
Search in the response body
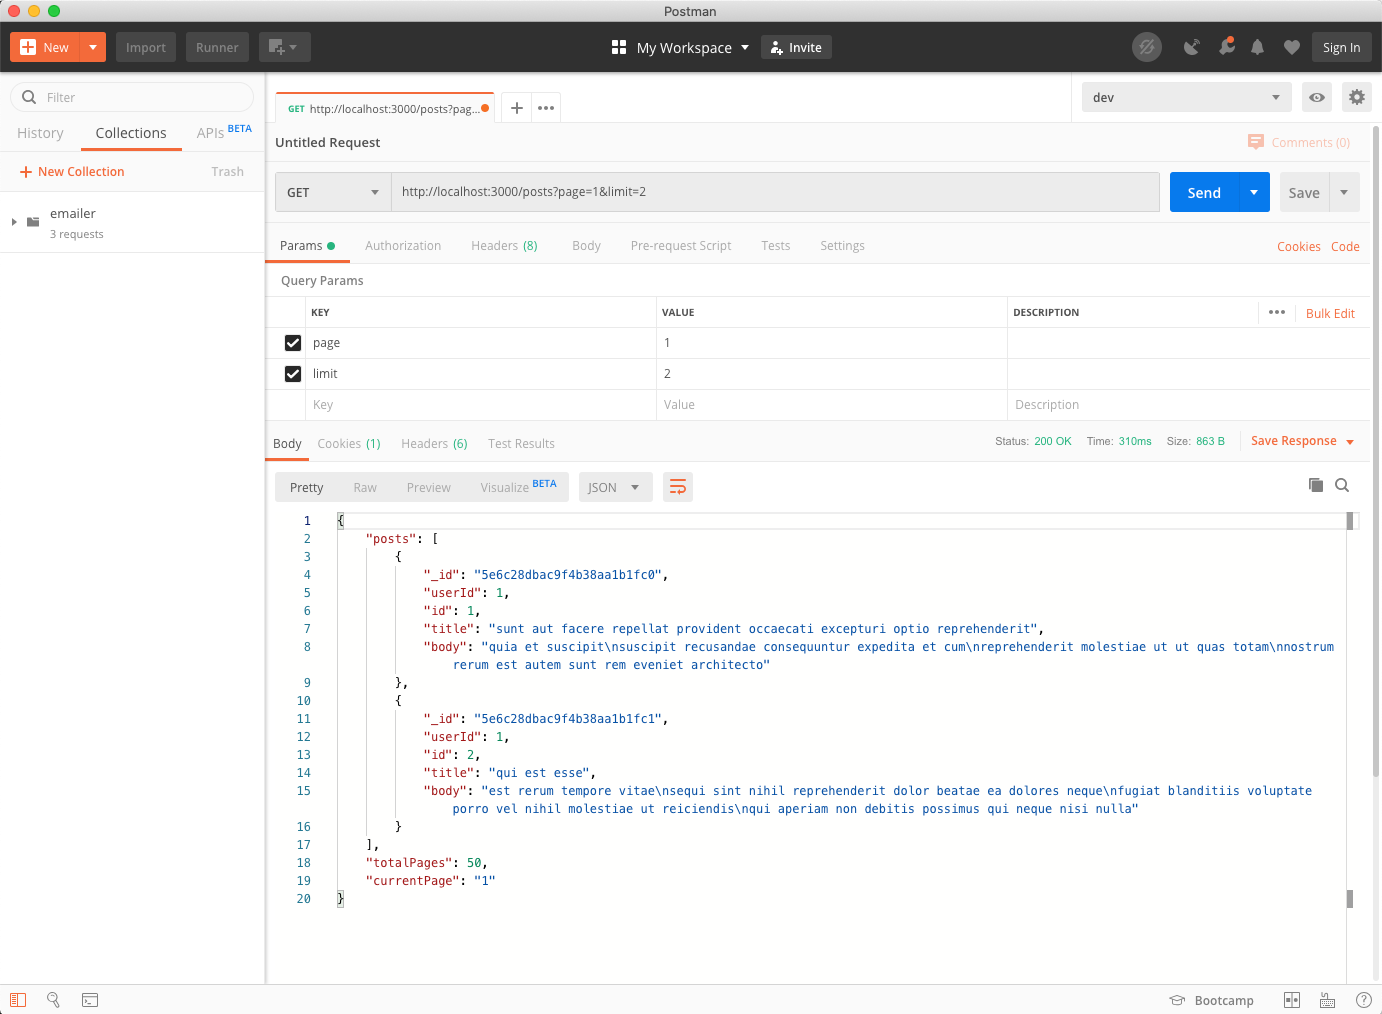tap(1343, 485)
